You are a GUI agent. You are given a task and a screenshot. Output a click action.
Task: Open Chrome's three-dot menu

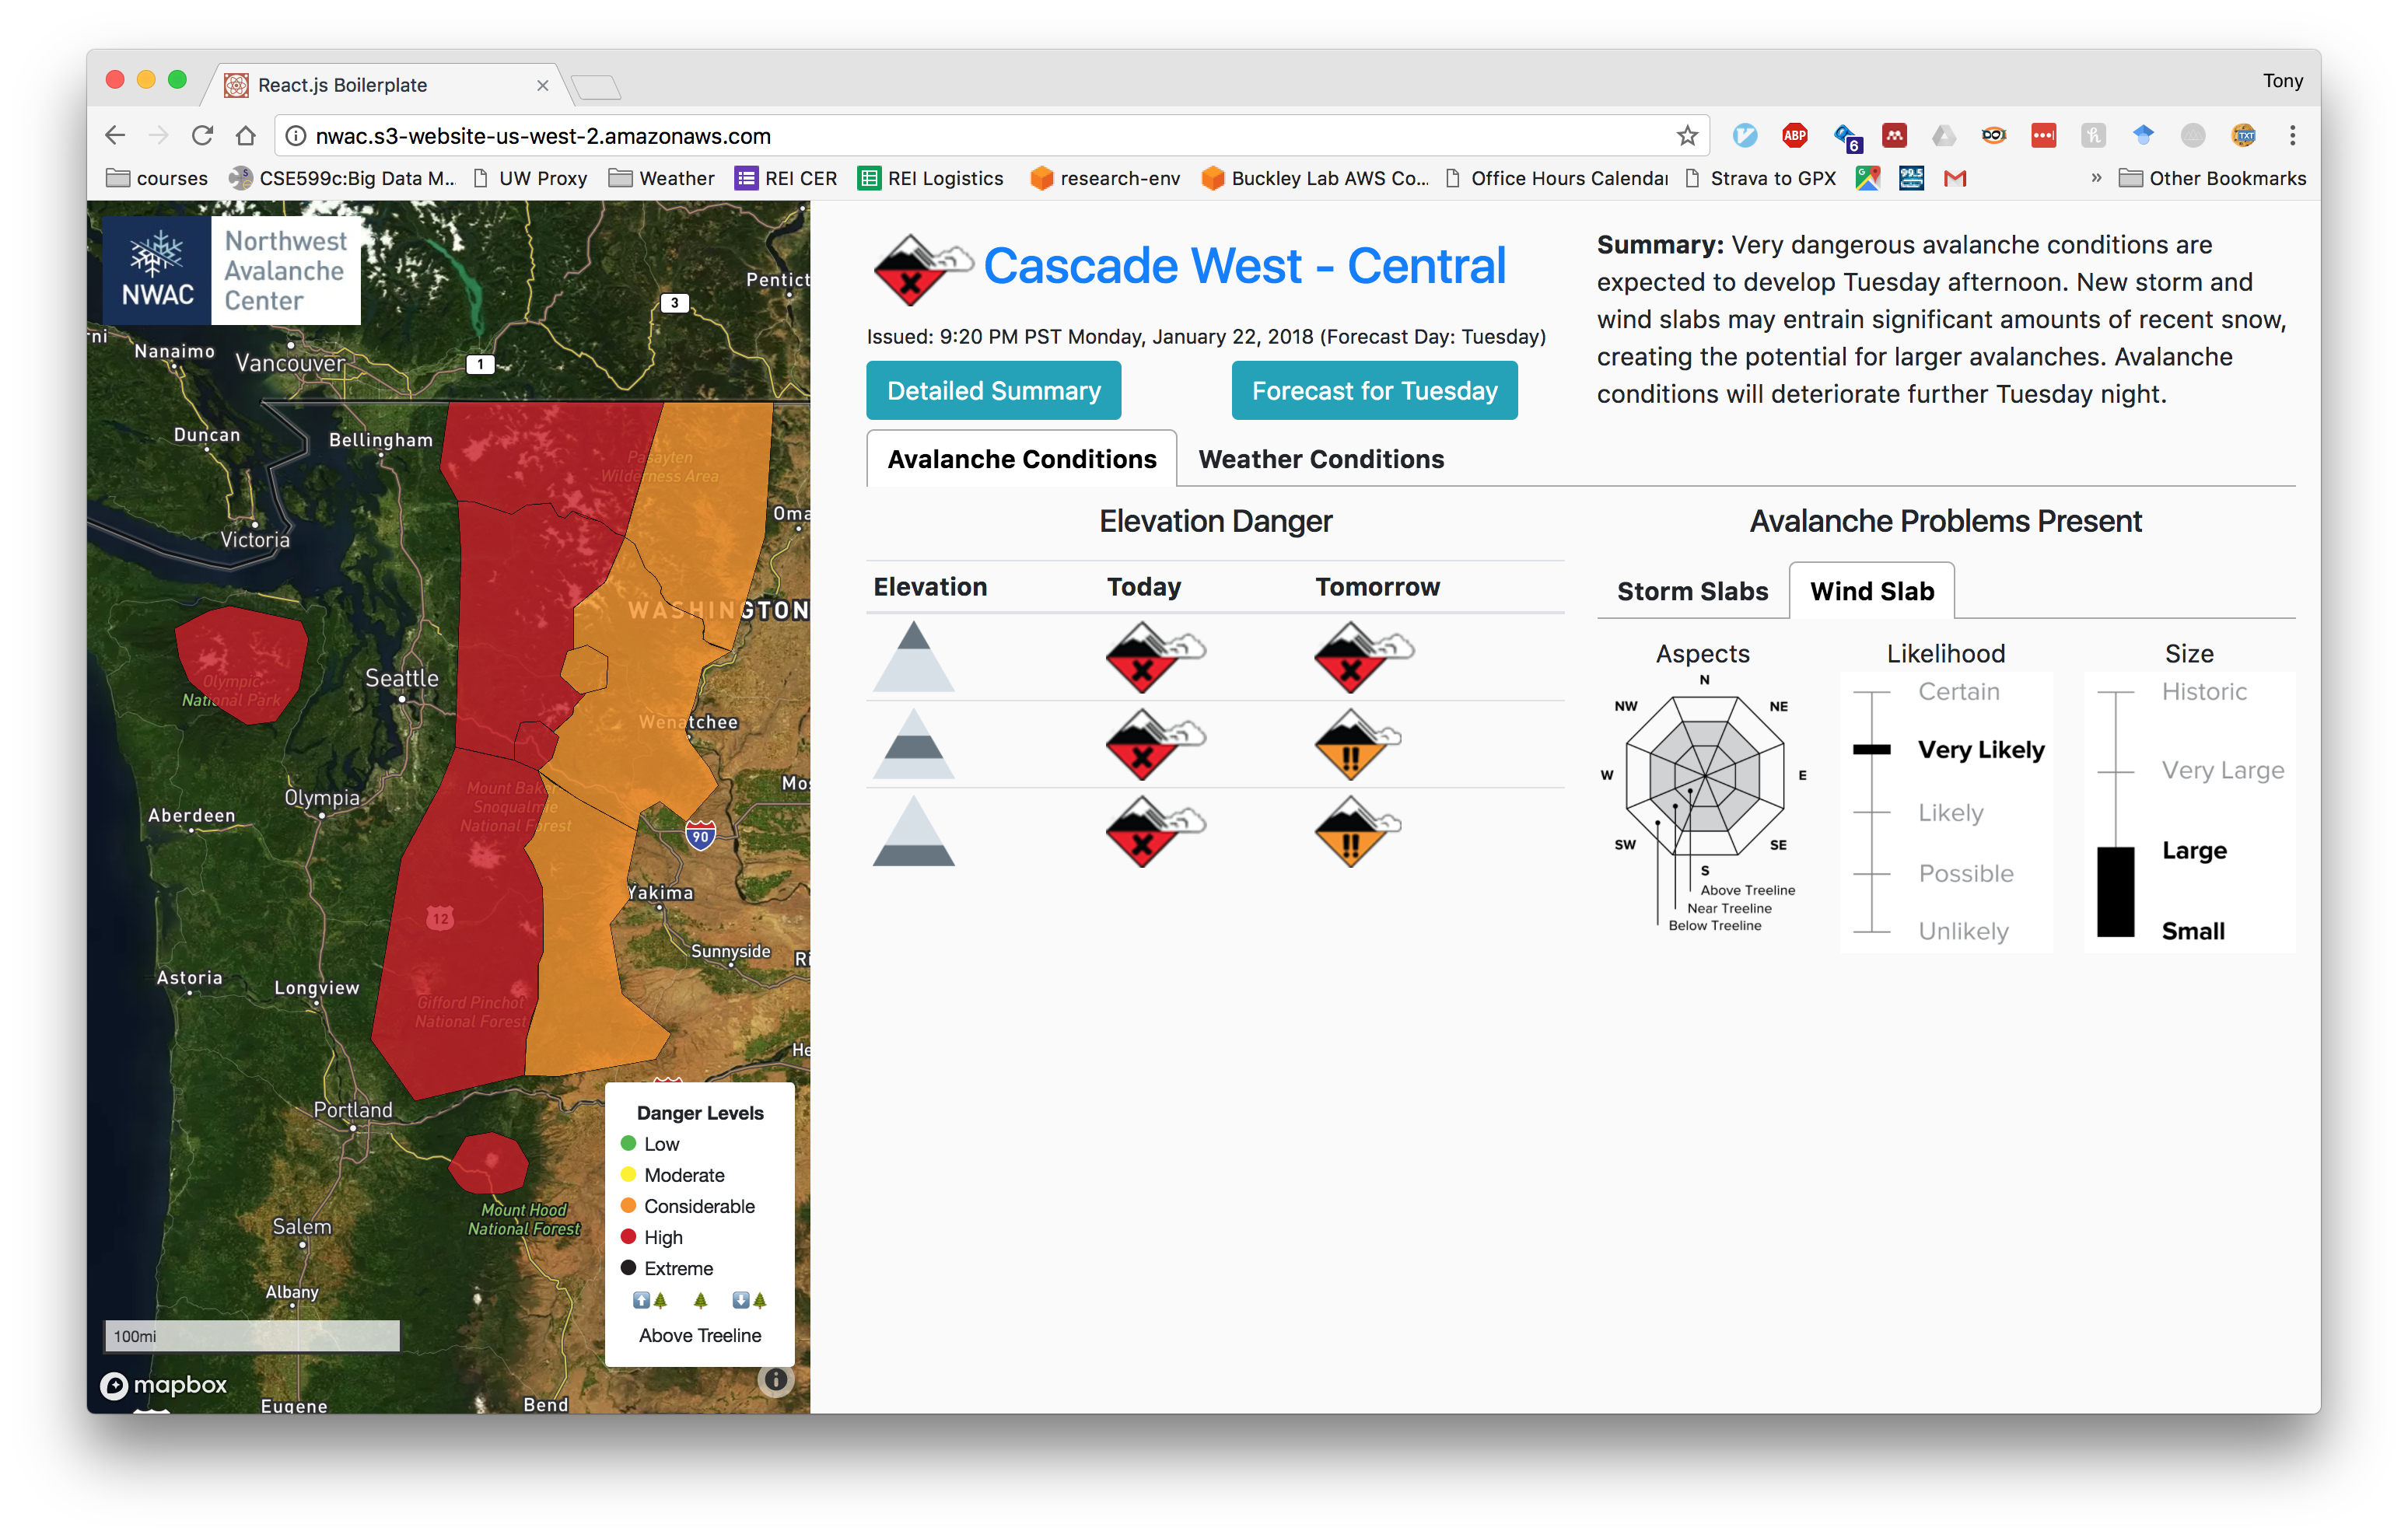pyautogui.click(x=2292, y=135)
